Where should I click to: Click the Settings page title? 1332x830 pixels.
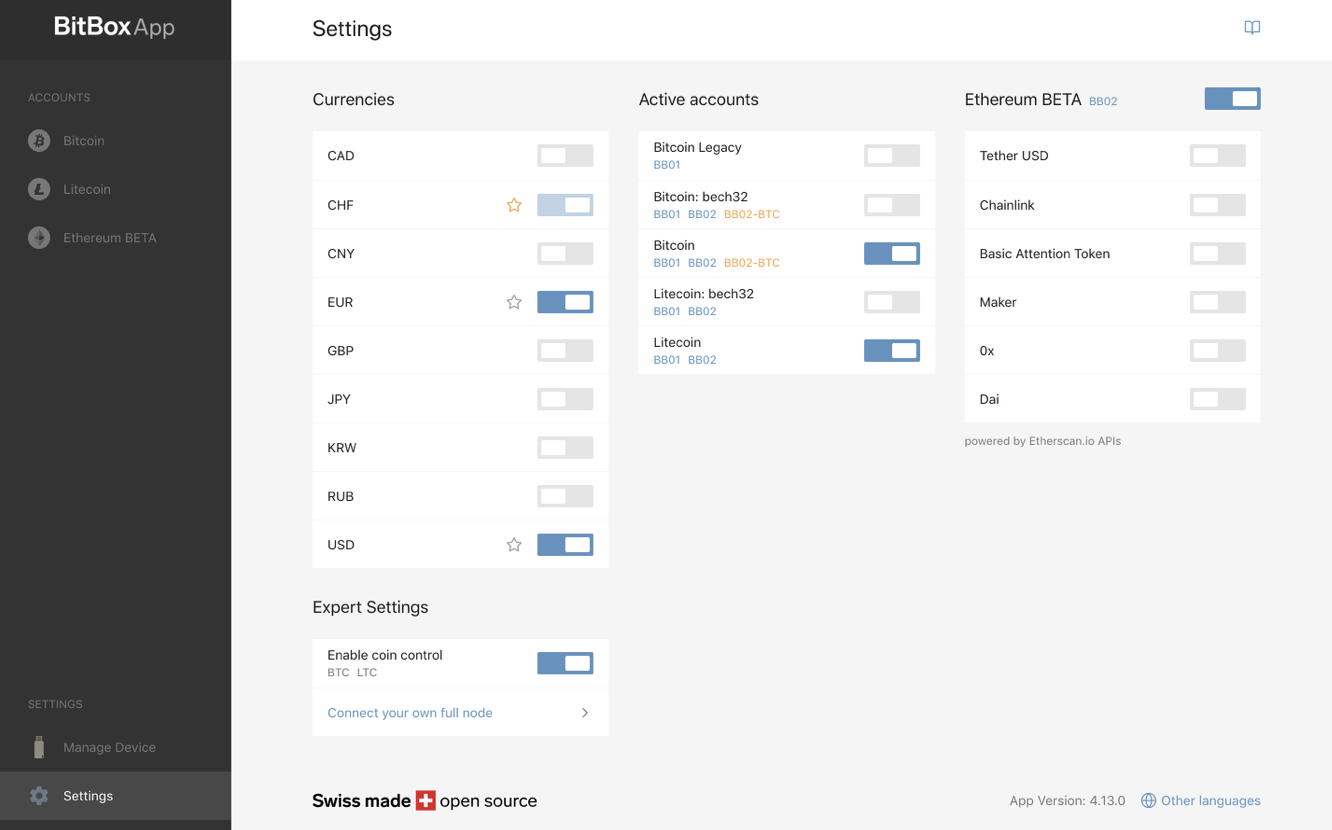tap(352, 29)
